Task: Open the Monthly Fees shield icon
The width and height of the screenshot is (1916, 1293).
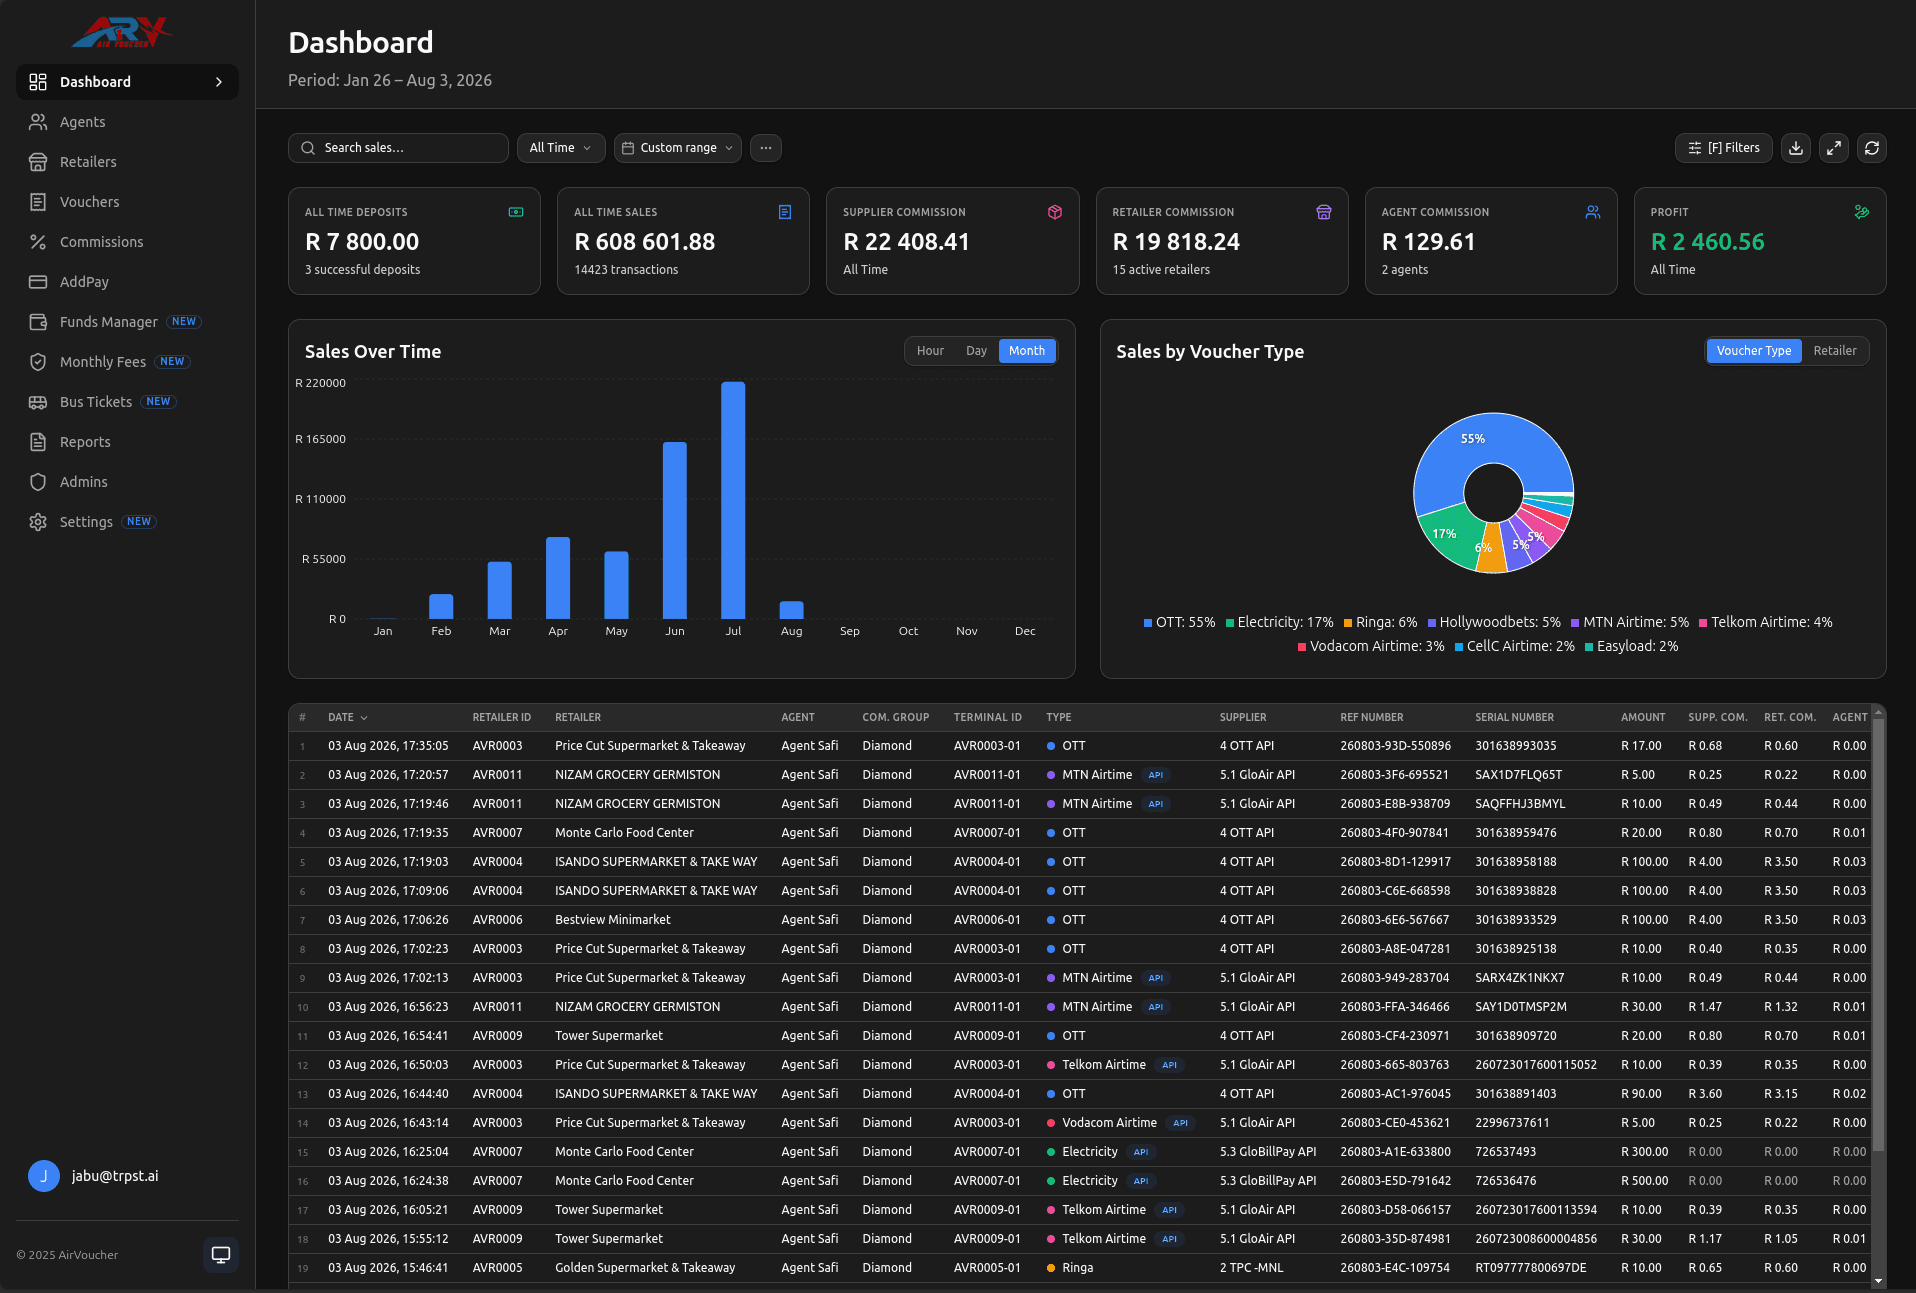Action: pyautogui.click(x=38, y=362)
